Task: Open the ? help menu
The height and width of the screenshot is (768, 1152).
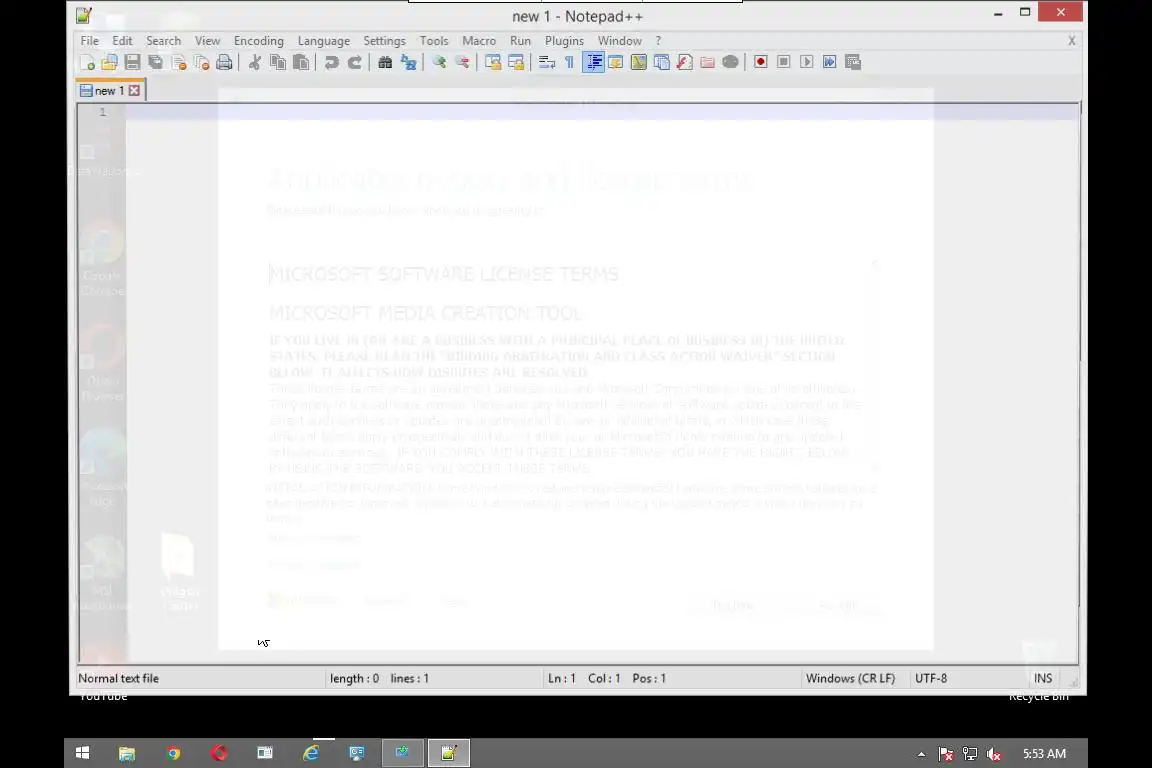Action: (658, 41)
